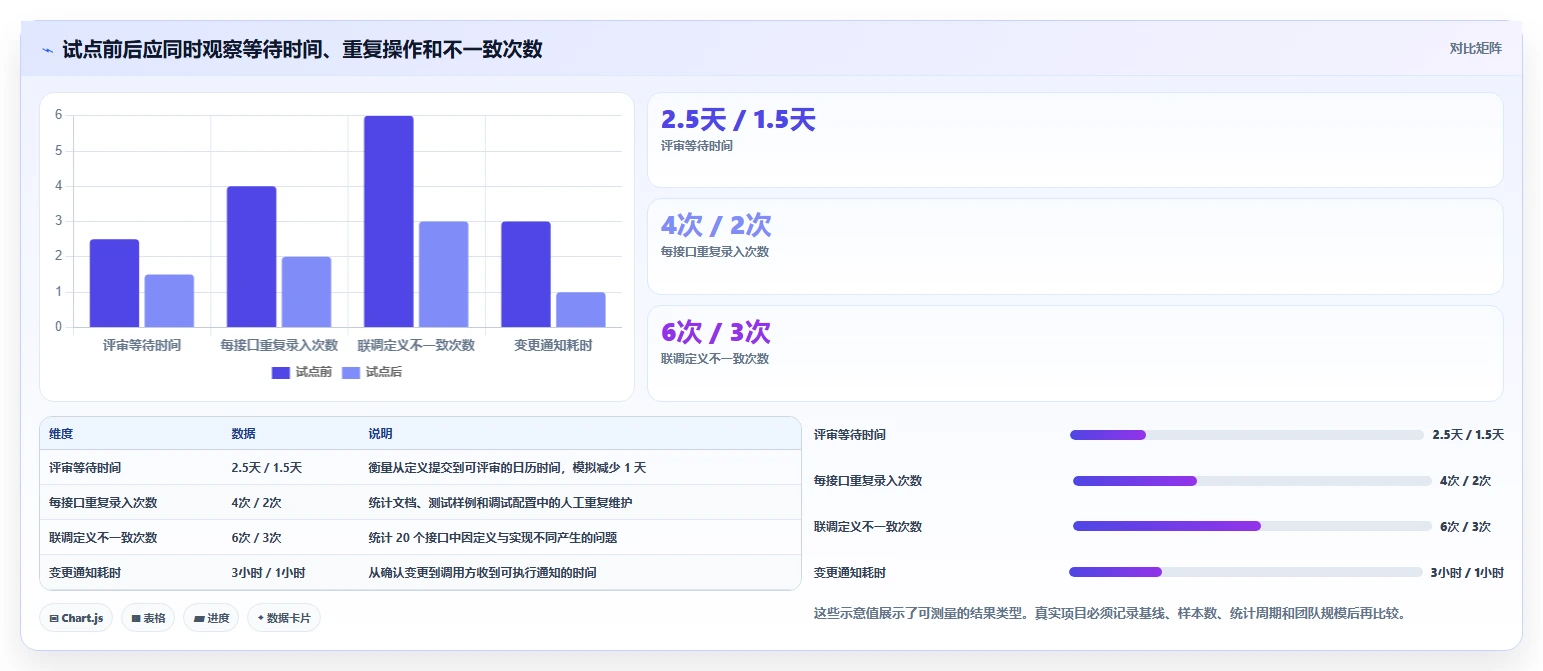
Task: Select the Chart.js chip
Action: click(x=76, y=618)
